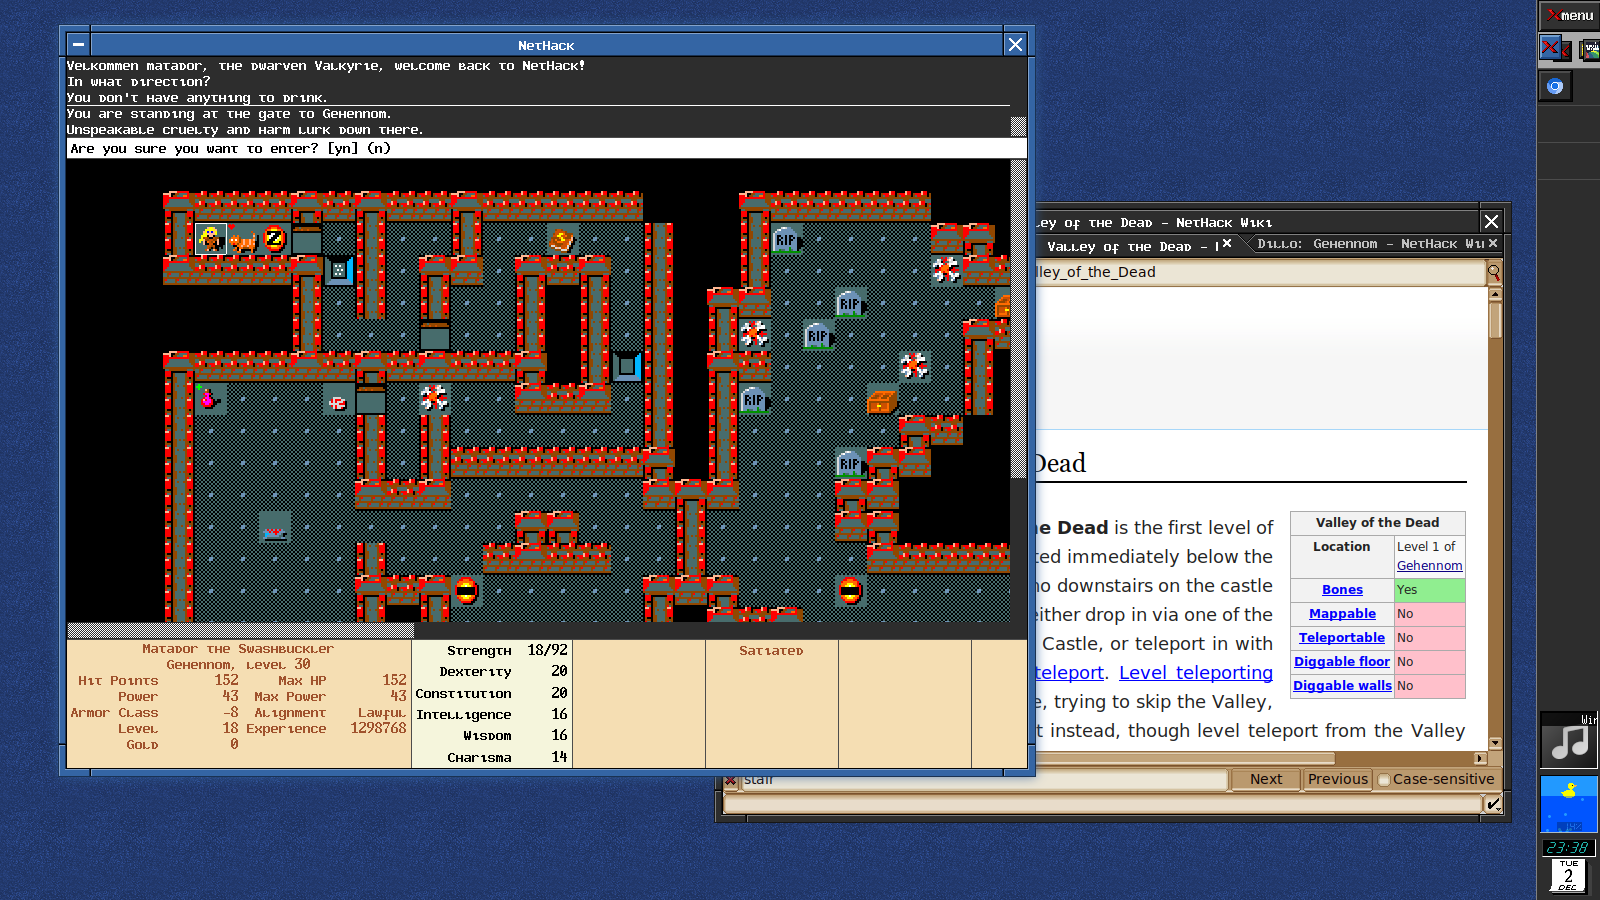Follow the Diggable walls link
Image resolution: width=1600 pixels, height=900 pixels.
pyautogui.click(x=1342, y=686)
